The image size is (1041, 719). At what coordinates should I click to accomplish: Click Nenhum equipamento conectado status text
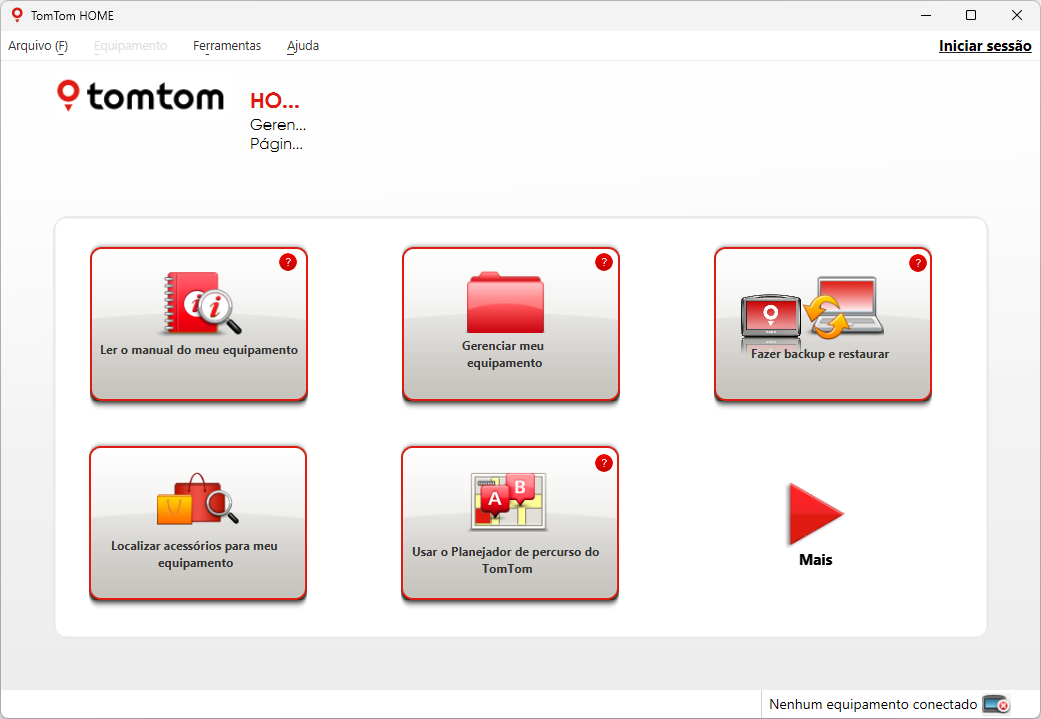(x=873, y=704)
